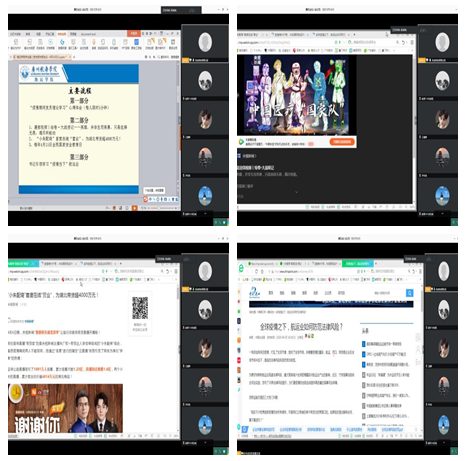The height and width of the screenshot is (461, 466).
Task: Click the orange login button in the WPS title bar
Action: tap(134, 34)
